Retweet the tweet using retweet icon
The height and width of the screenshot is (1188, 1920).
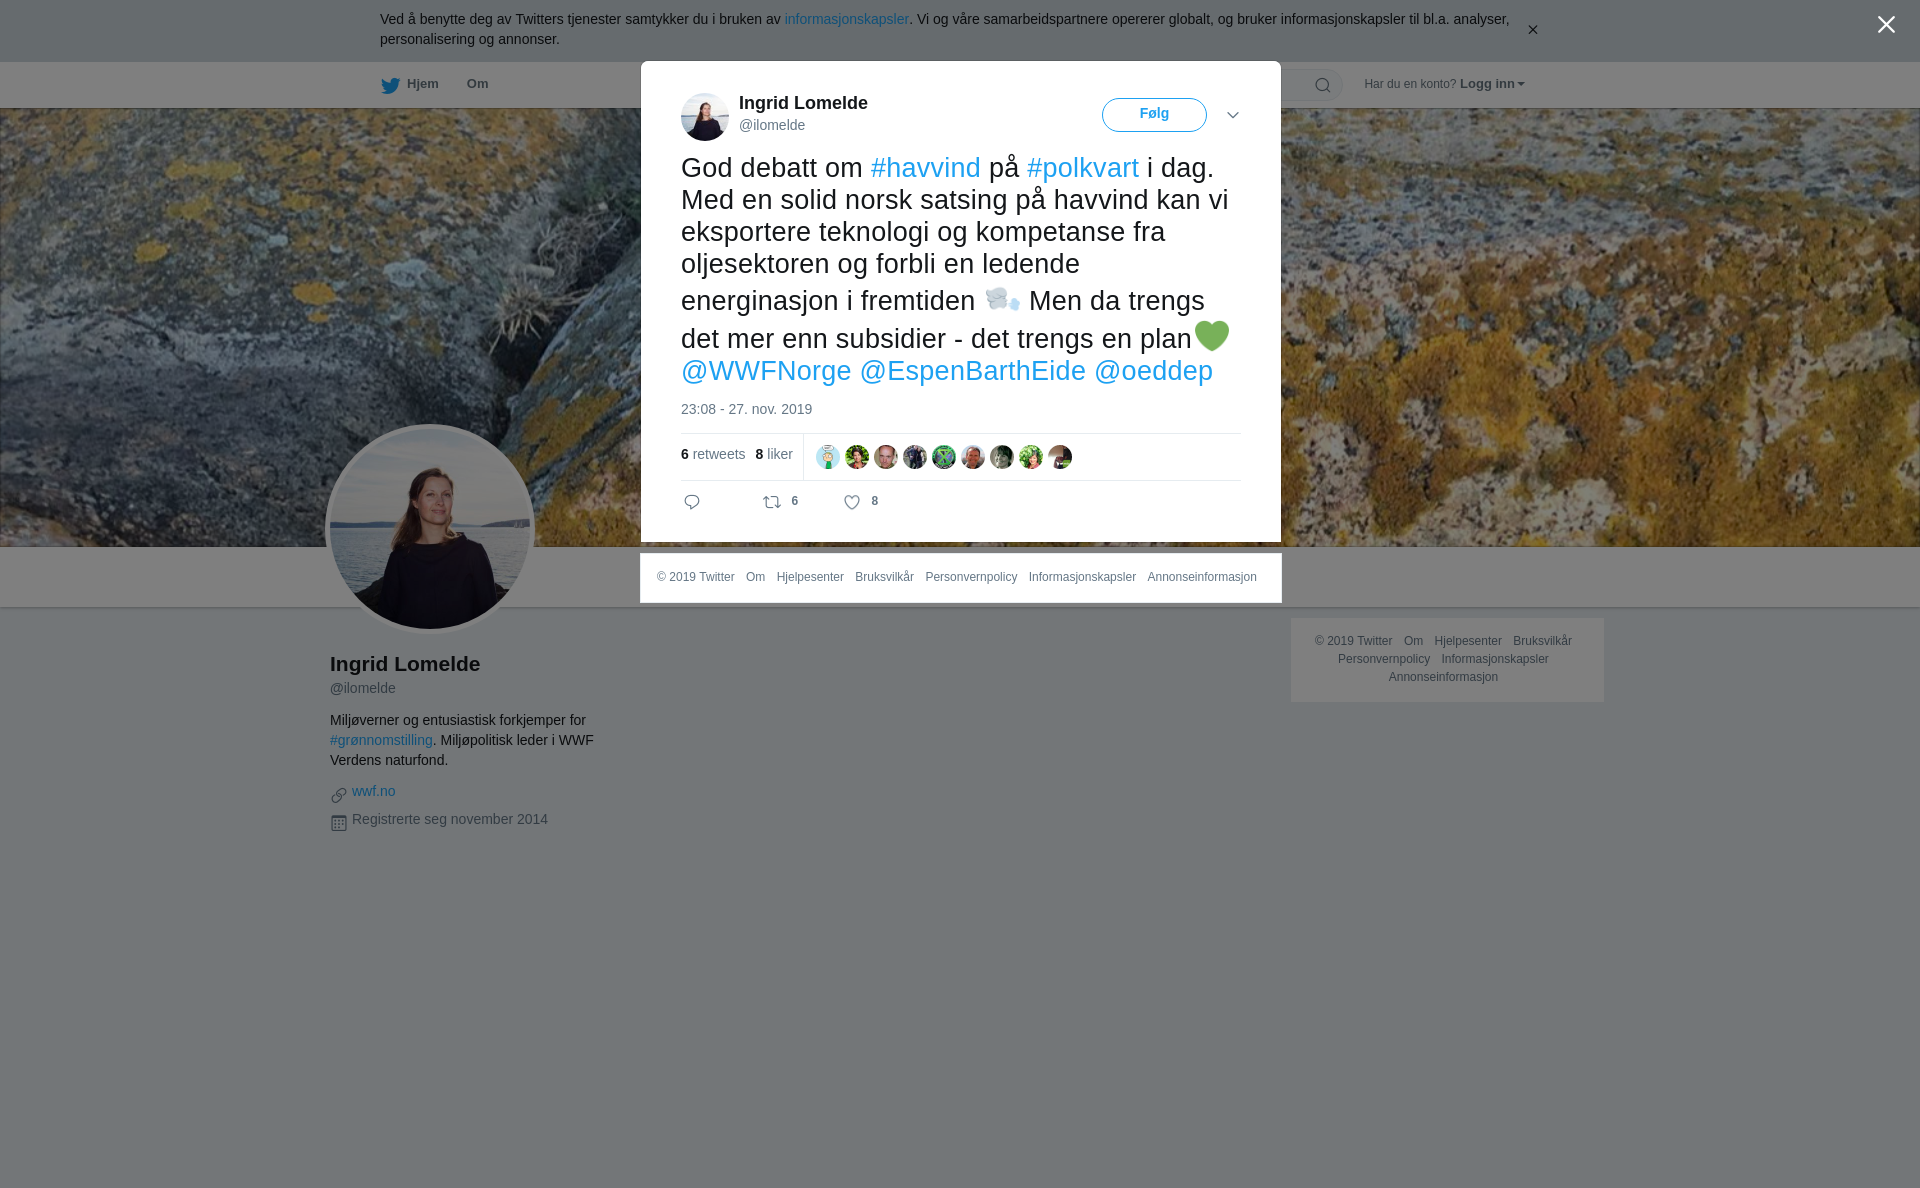point(772,502)
